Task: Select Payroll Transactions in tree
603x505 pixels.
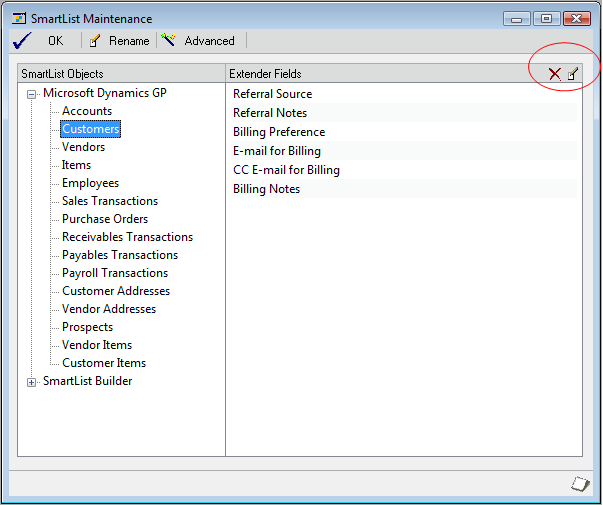Action: [115, 273]
